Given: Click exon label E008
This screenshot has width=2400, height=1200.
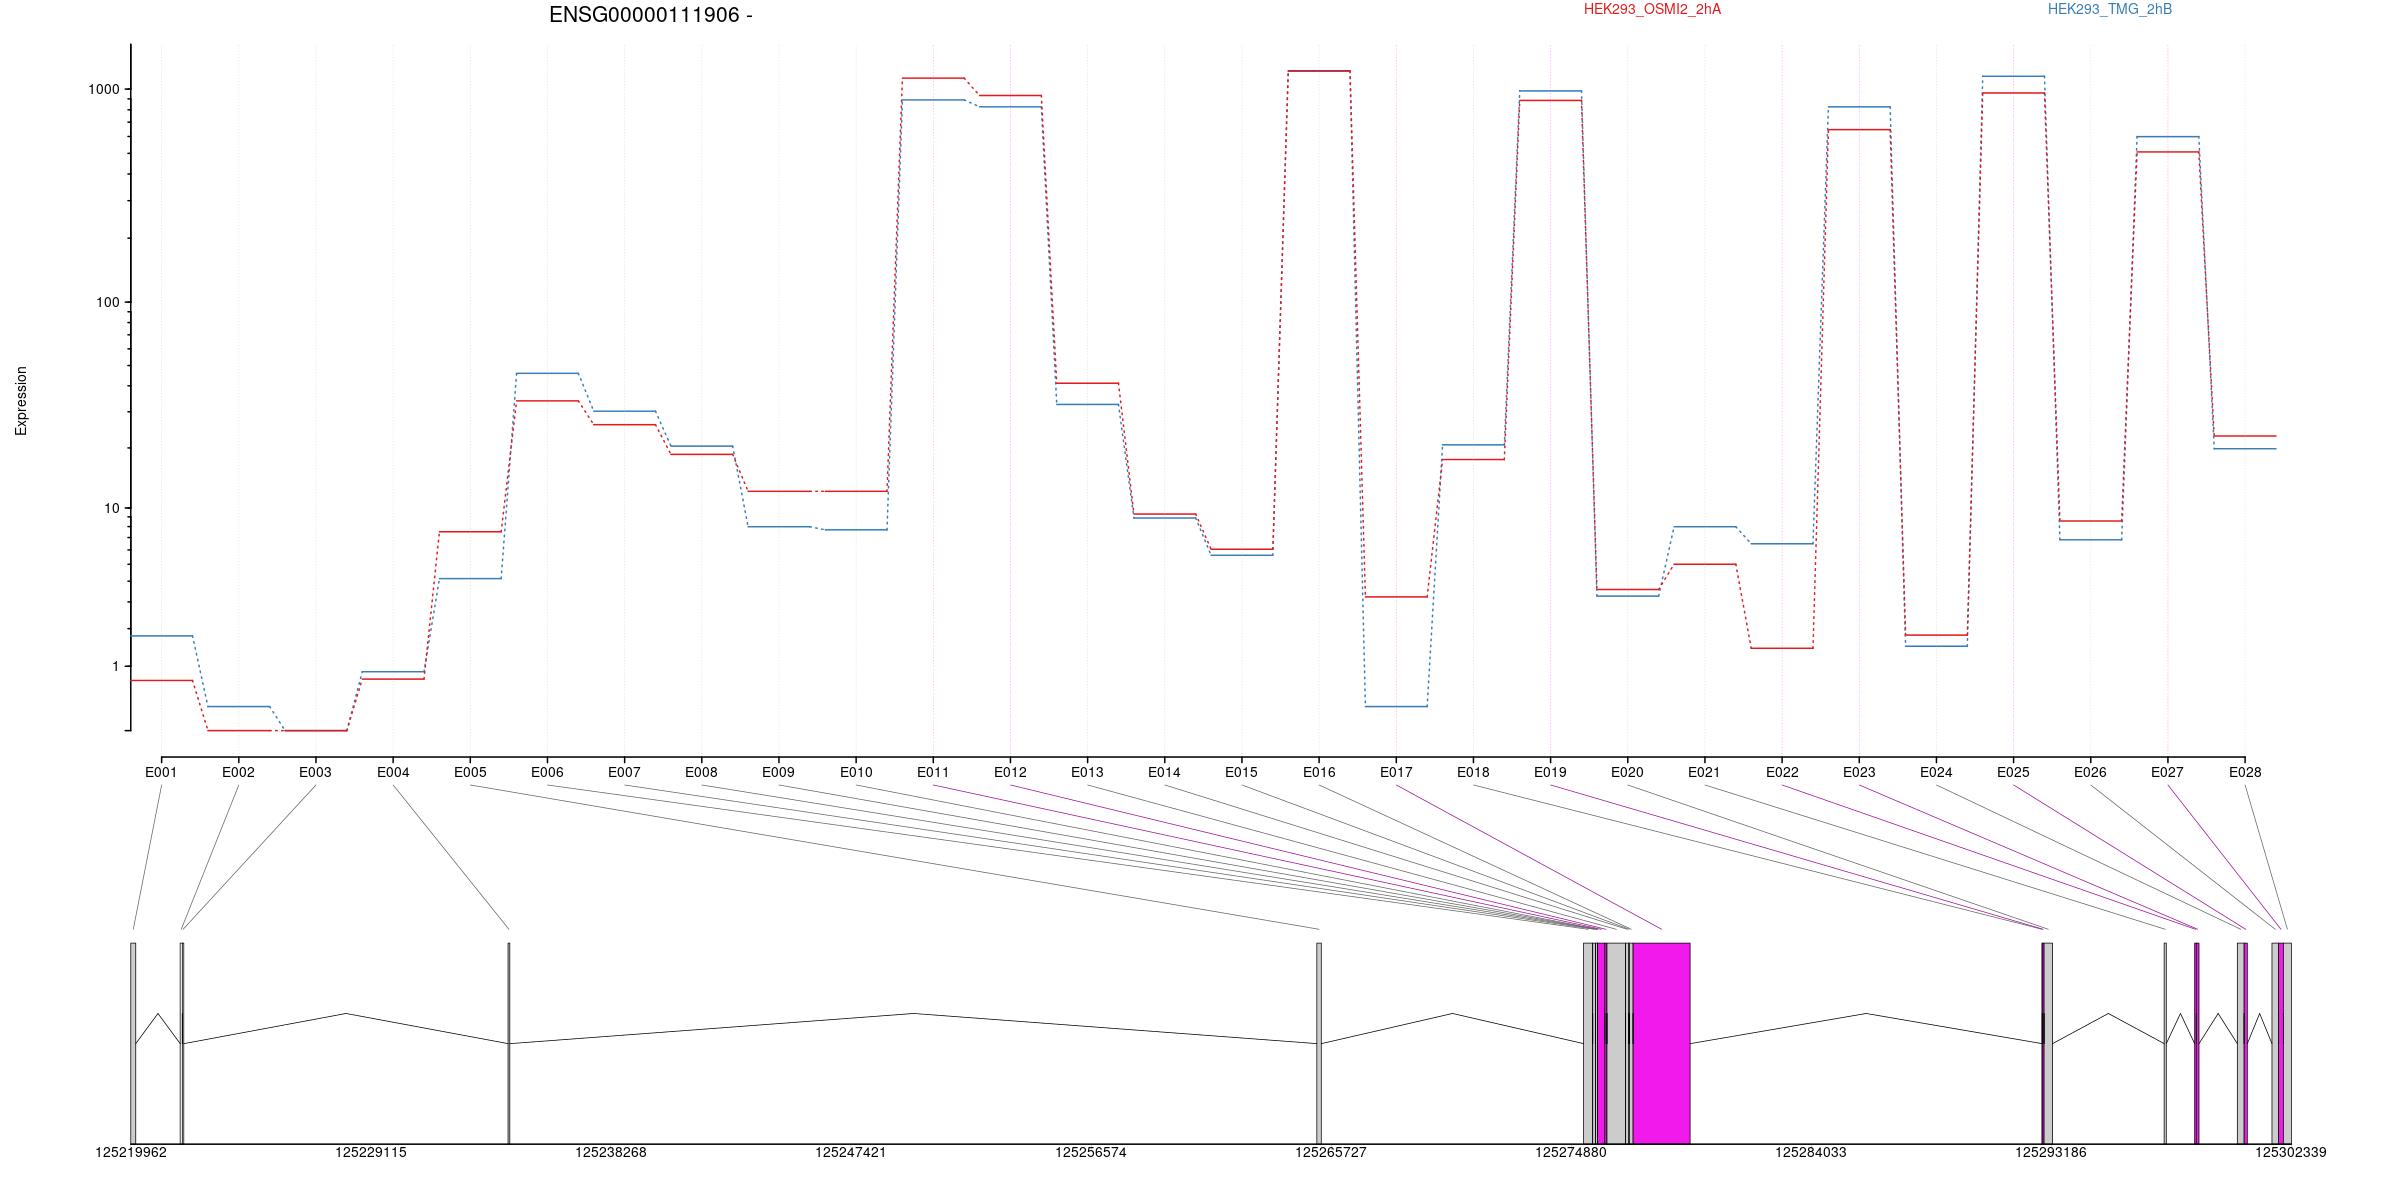Looking at the screenshot, I should 701,772.
